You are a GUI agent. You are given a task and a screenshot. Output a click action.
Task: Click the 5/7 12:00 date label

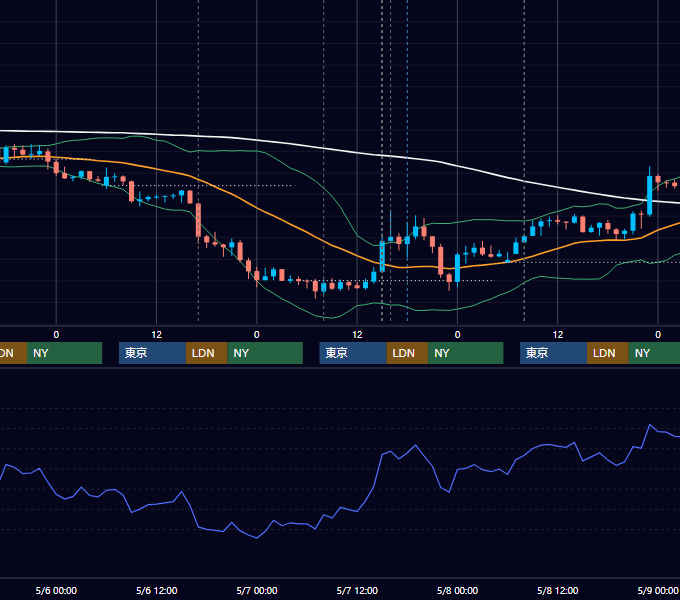click(357, 590)
